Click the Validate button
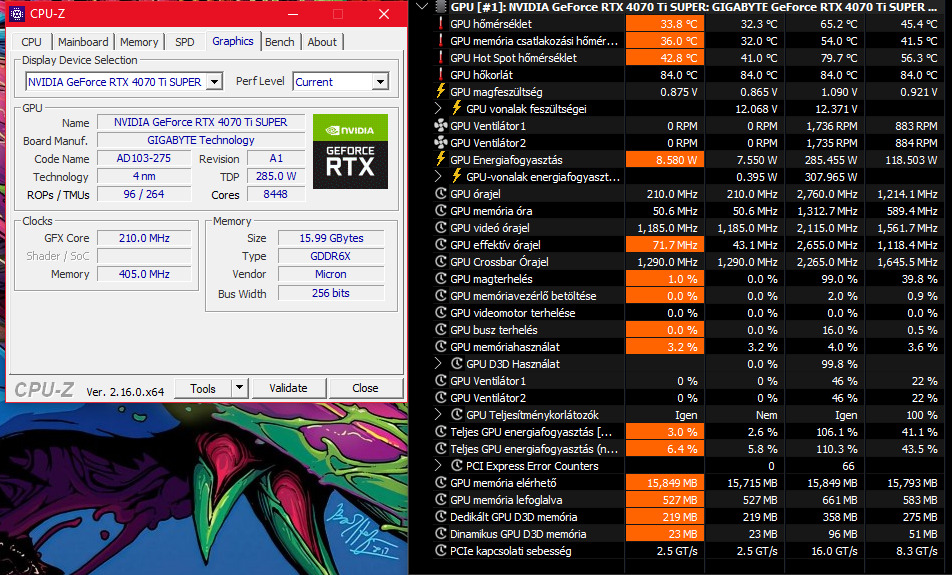This screenshot has height=575, width=952. tap(288, 388)
